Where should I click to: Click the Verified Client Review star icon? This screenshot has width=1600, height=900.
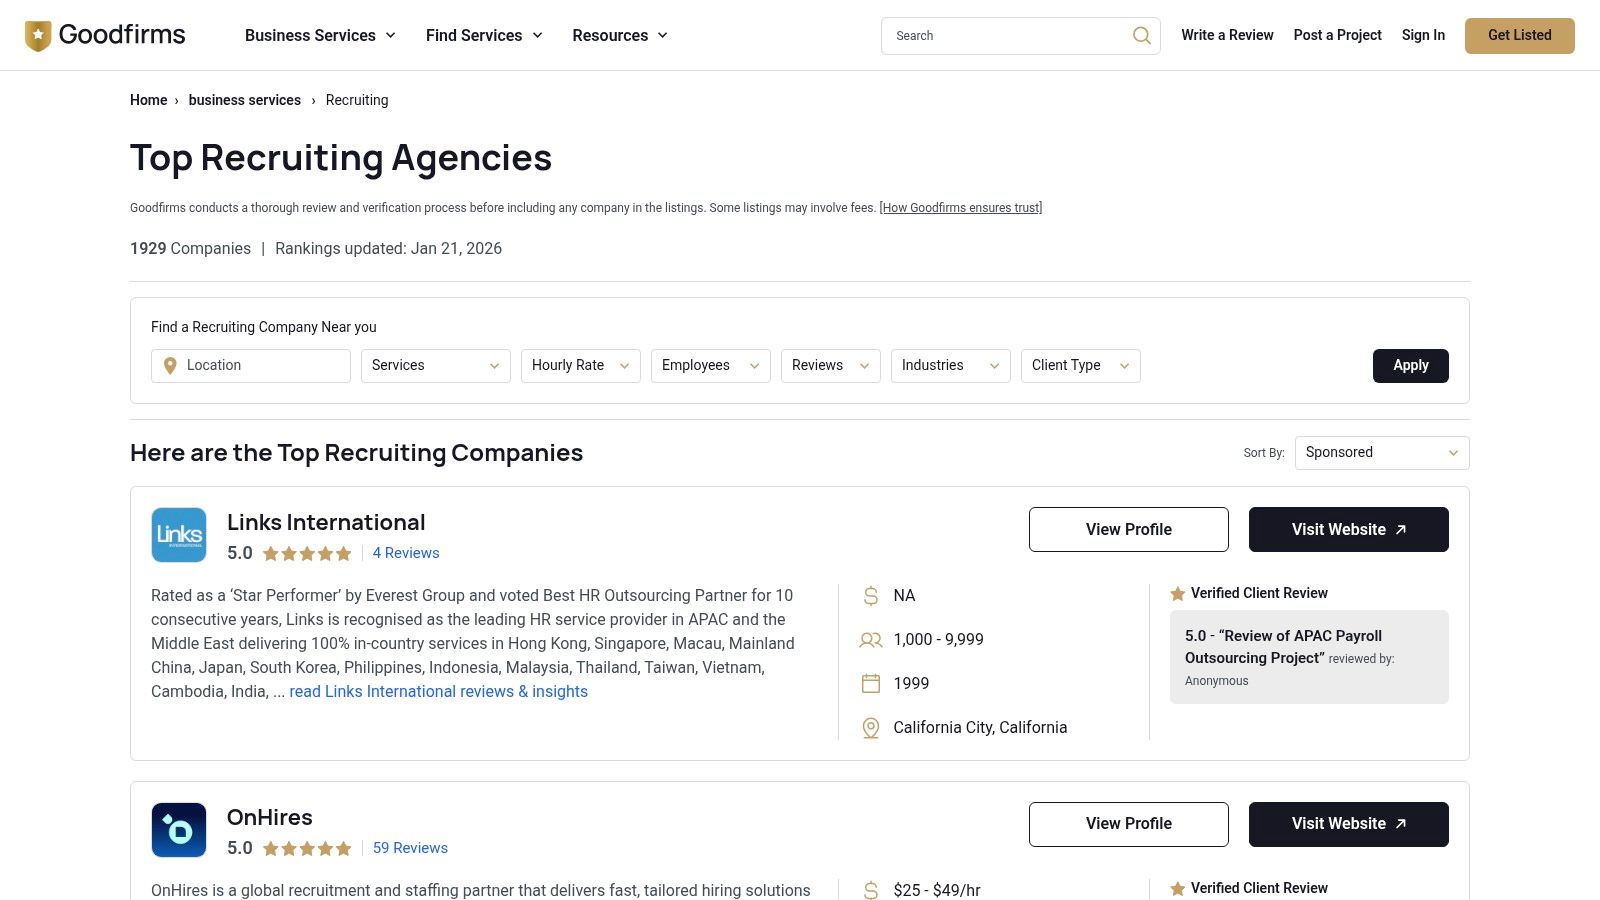pyautogui.click(x=1178, y=593)
